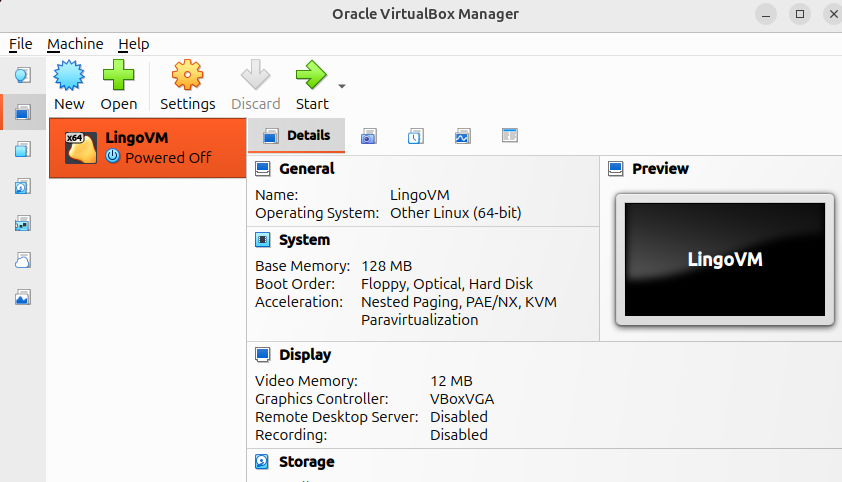
Task: Expand the Start button dropdown arrow
Action: (342, 87)
